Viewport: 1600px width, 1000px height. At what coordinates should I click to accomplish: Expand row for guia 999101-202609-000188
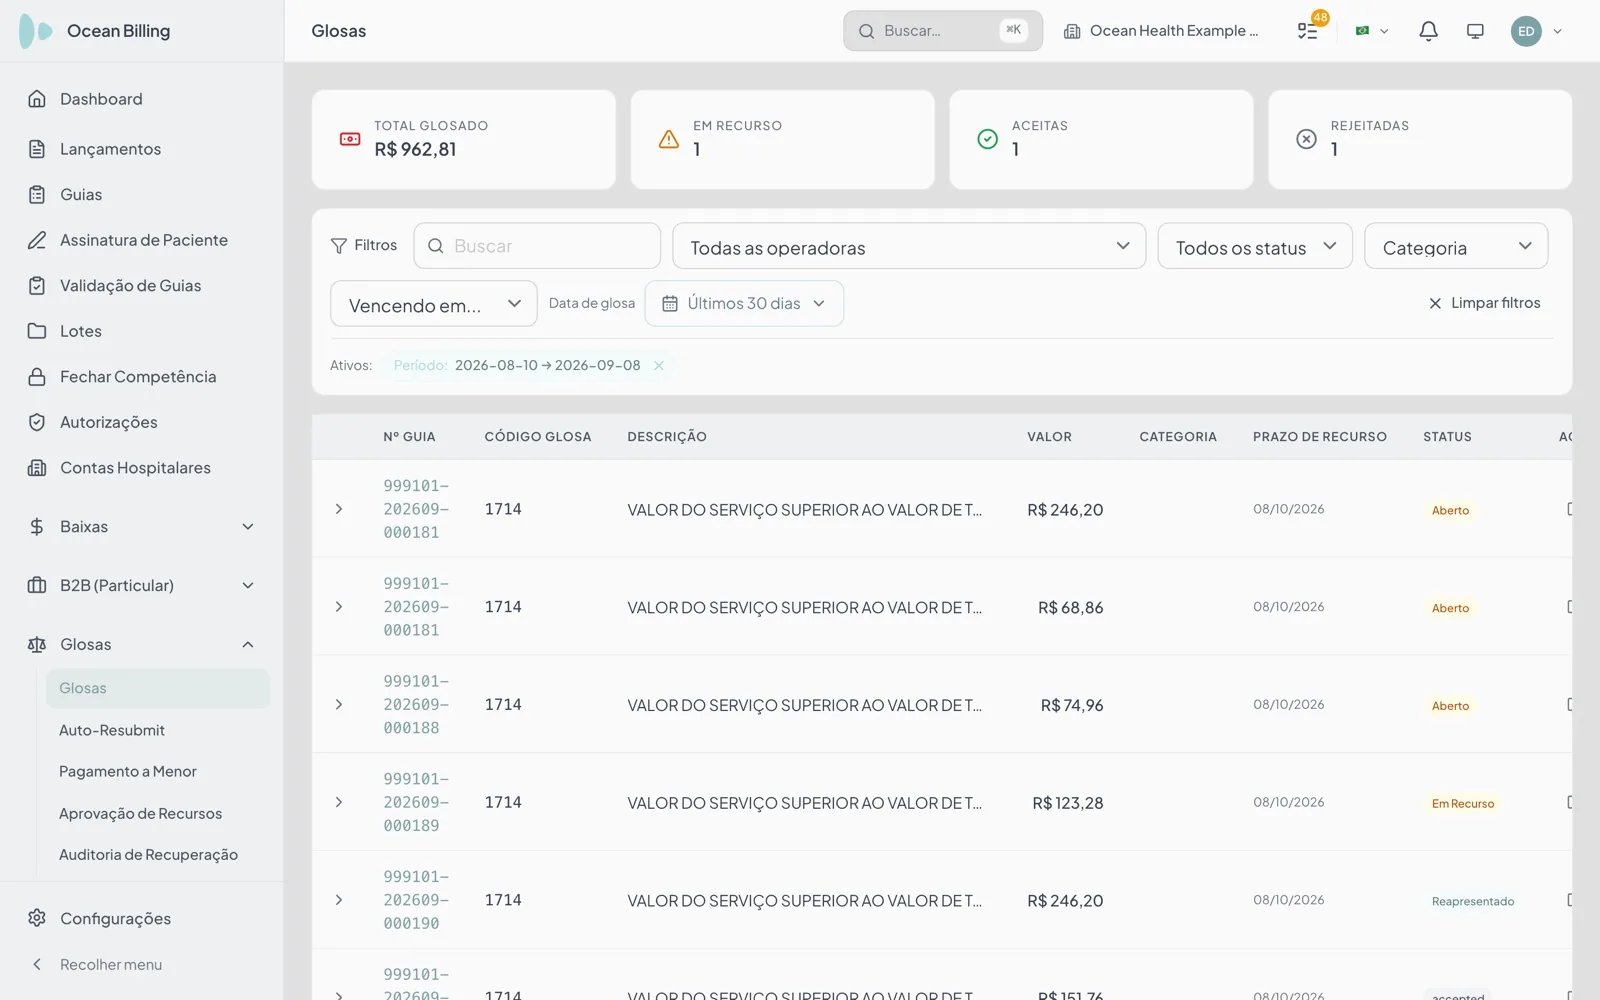(339, 705)
